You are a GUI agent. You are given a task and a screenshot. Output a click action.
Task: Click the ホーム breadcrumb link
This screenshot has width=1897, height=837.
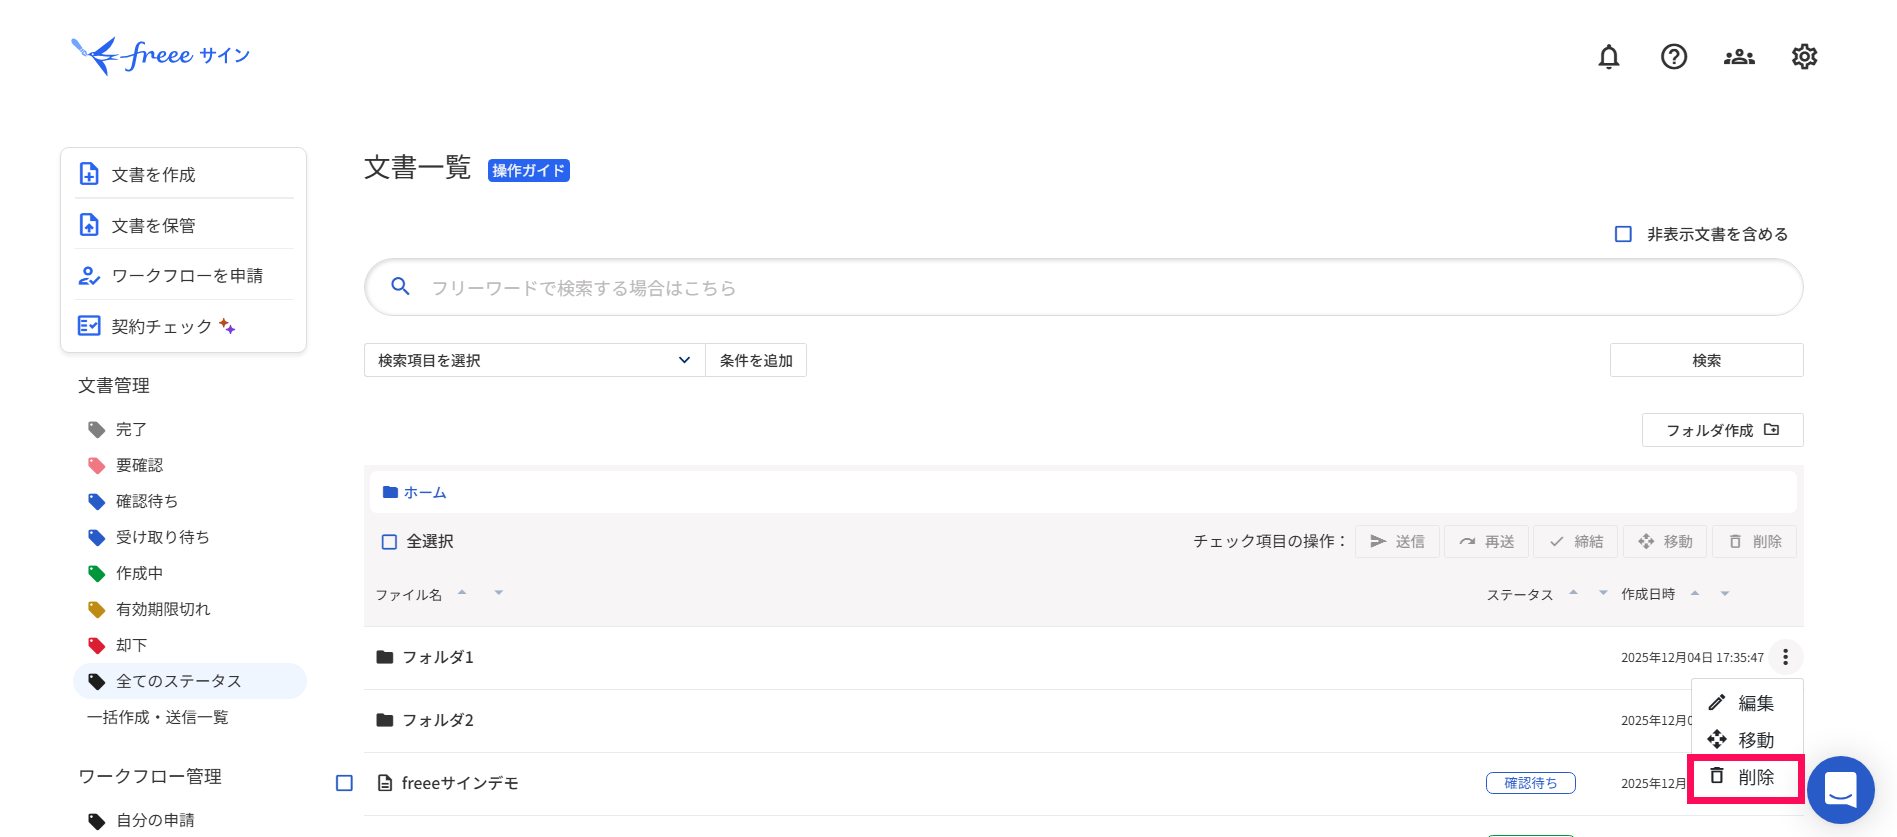point(425,492)
